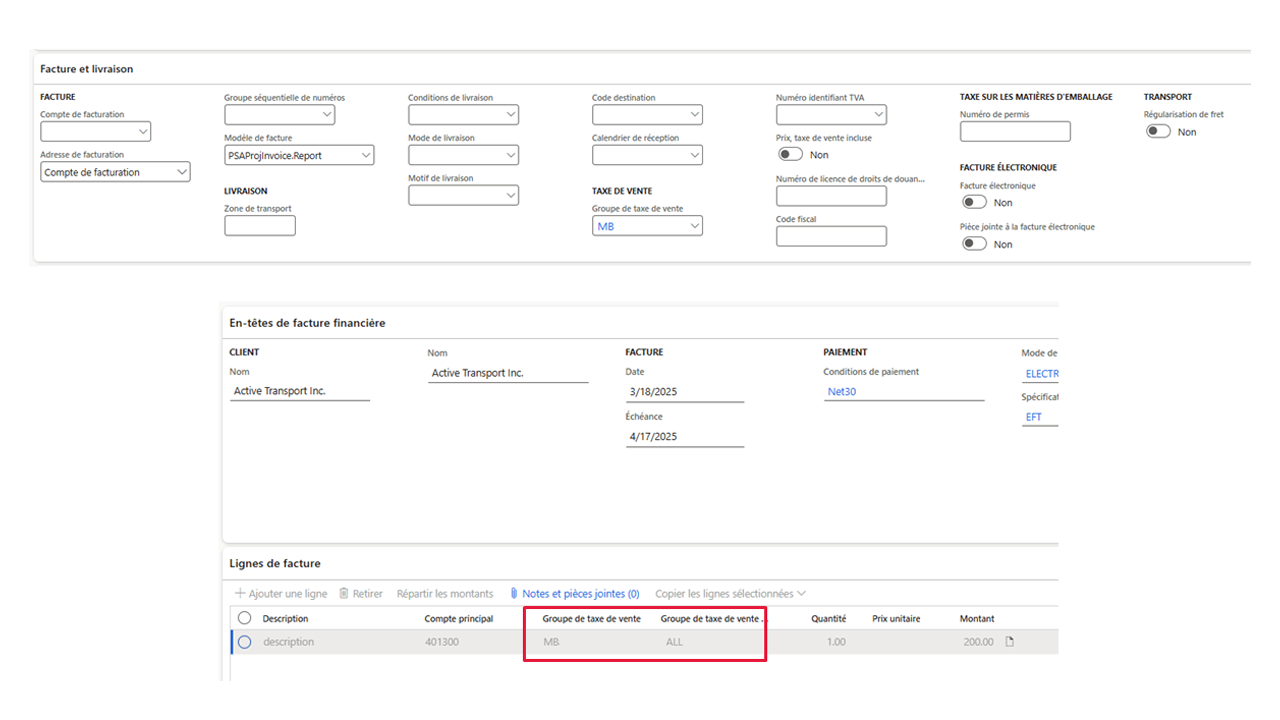Image resolution: width=1280 pixels, height=720 pixels.
Task: Click the ELECTR payment mode link
Action: [x=1042, y=374]
